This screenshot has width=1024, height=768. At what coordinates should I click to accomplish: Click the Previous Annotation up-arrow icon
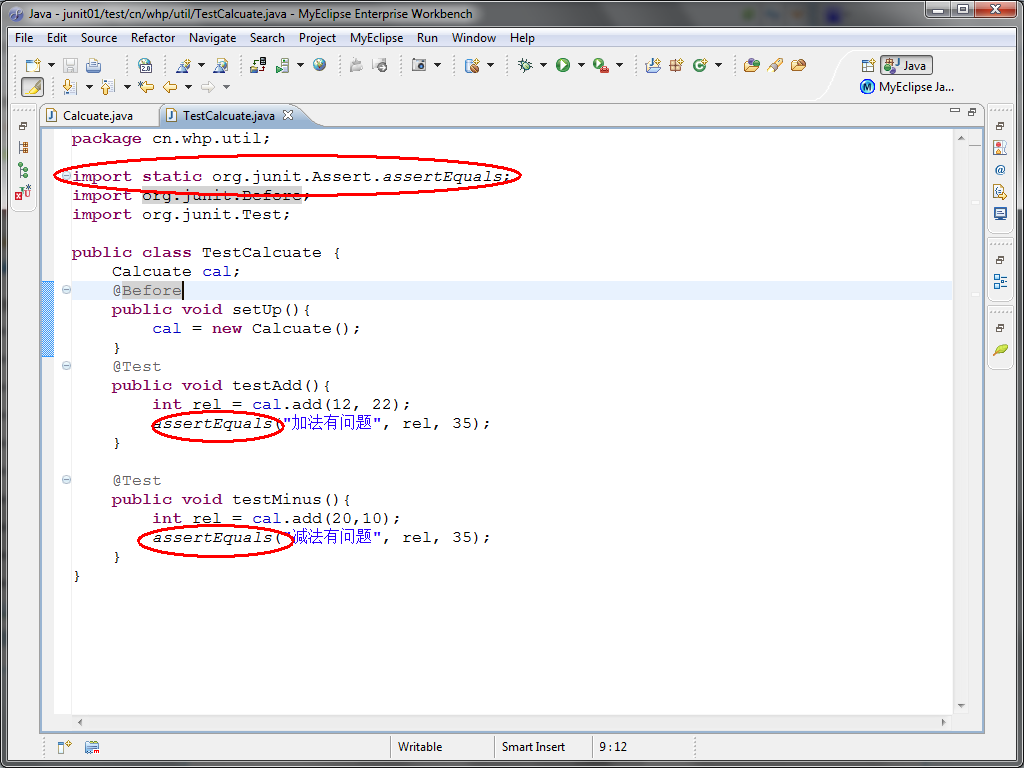click(106, 86)
